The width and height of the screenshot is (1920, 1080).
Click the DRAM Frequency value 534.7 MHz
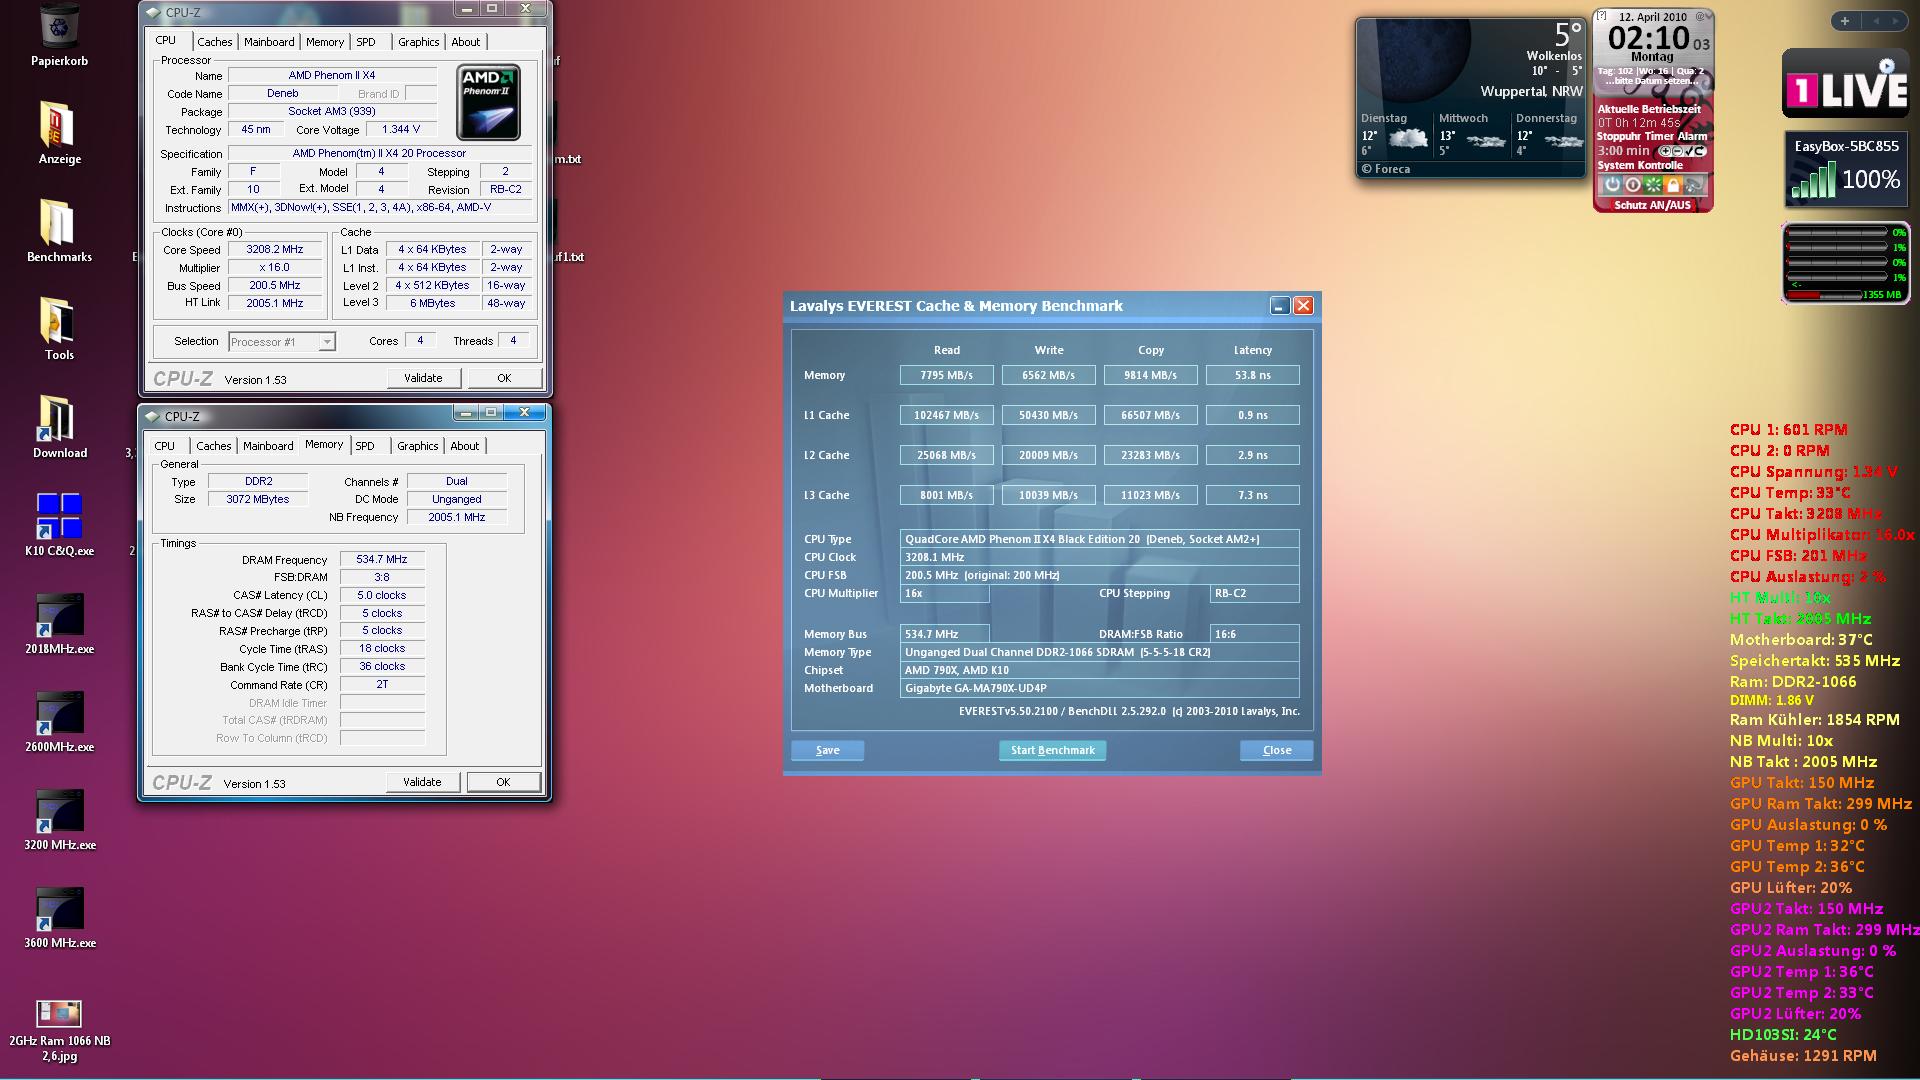382,560
